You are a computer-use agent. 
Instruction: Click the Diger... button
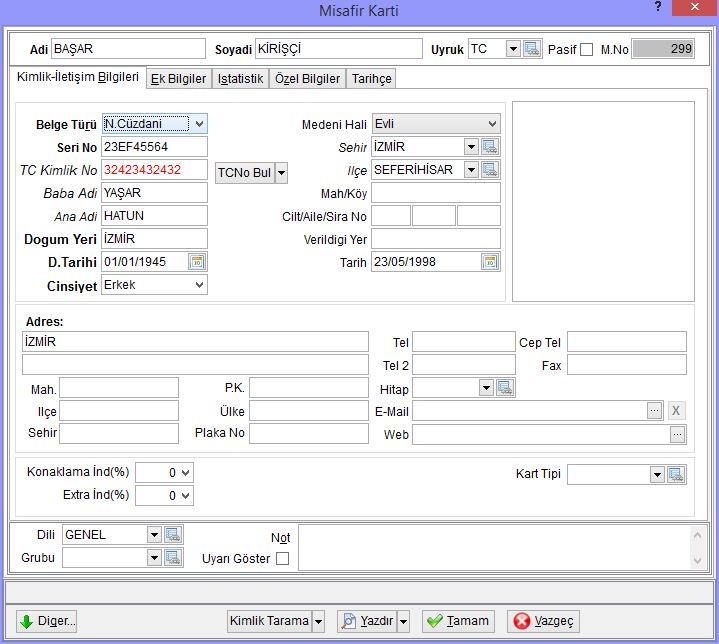[x=46, y=622]
